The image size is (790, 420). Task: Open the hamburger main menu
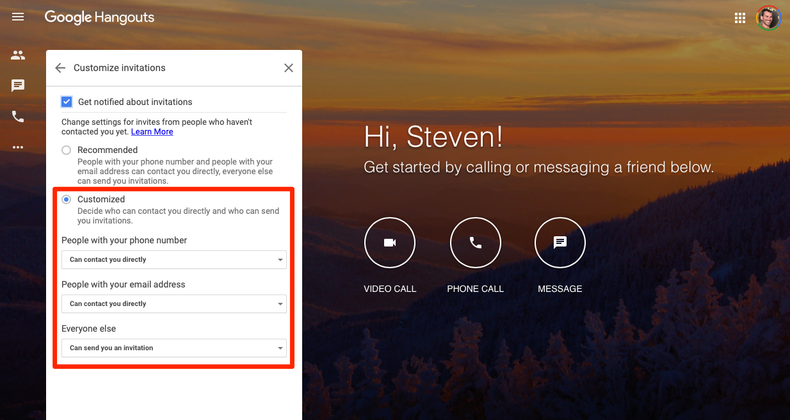coord(17,18)
